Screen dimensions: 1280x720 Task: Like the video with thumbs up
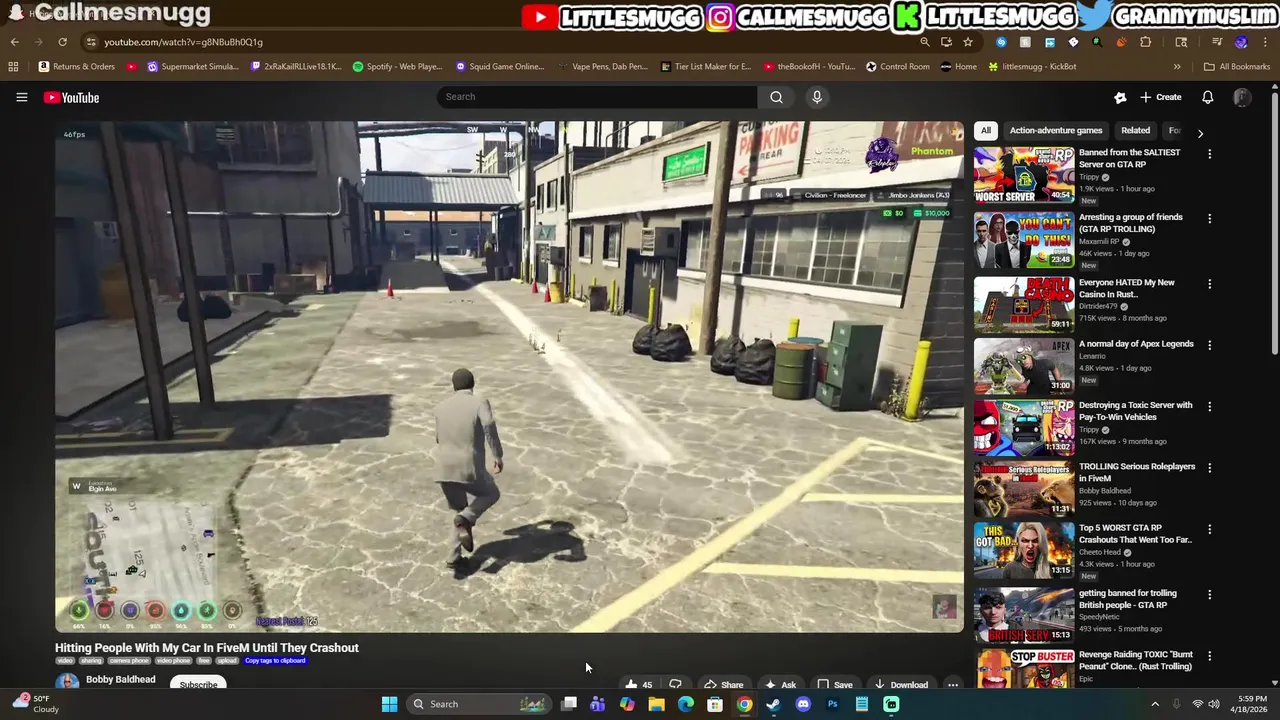638,685
